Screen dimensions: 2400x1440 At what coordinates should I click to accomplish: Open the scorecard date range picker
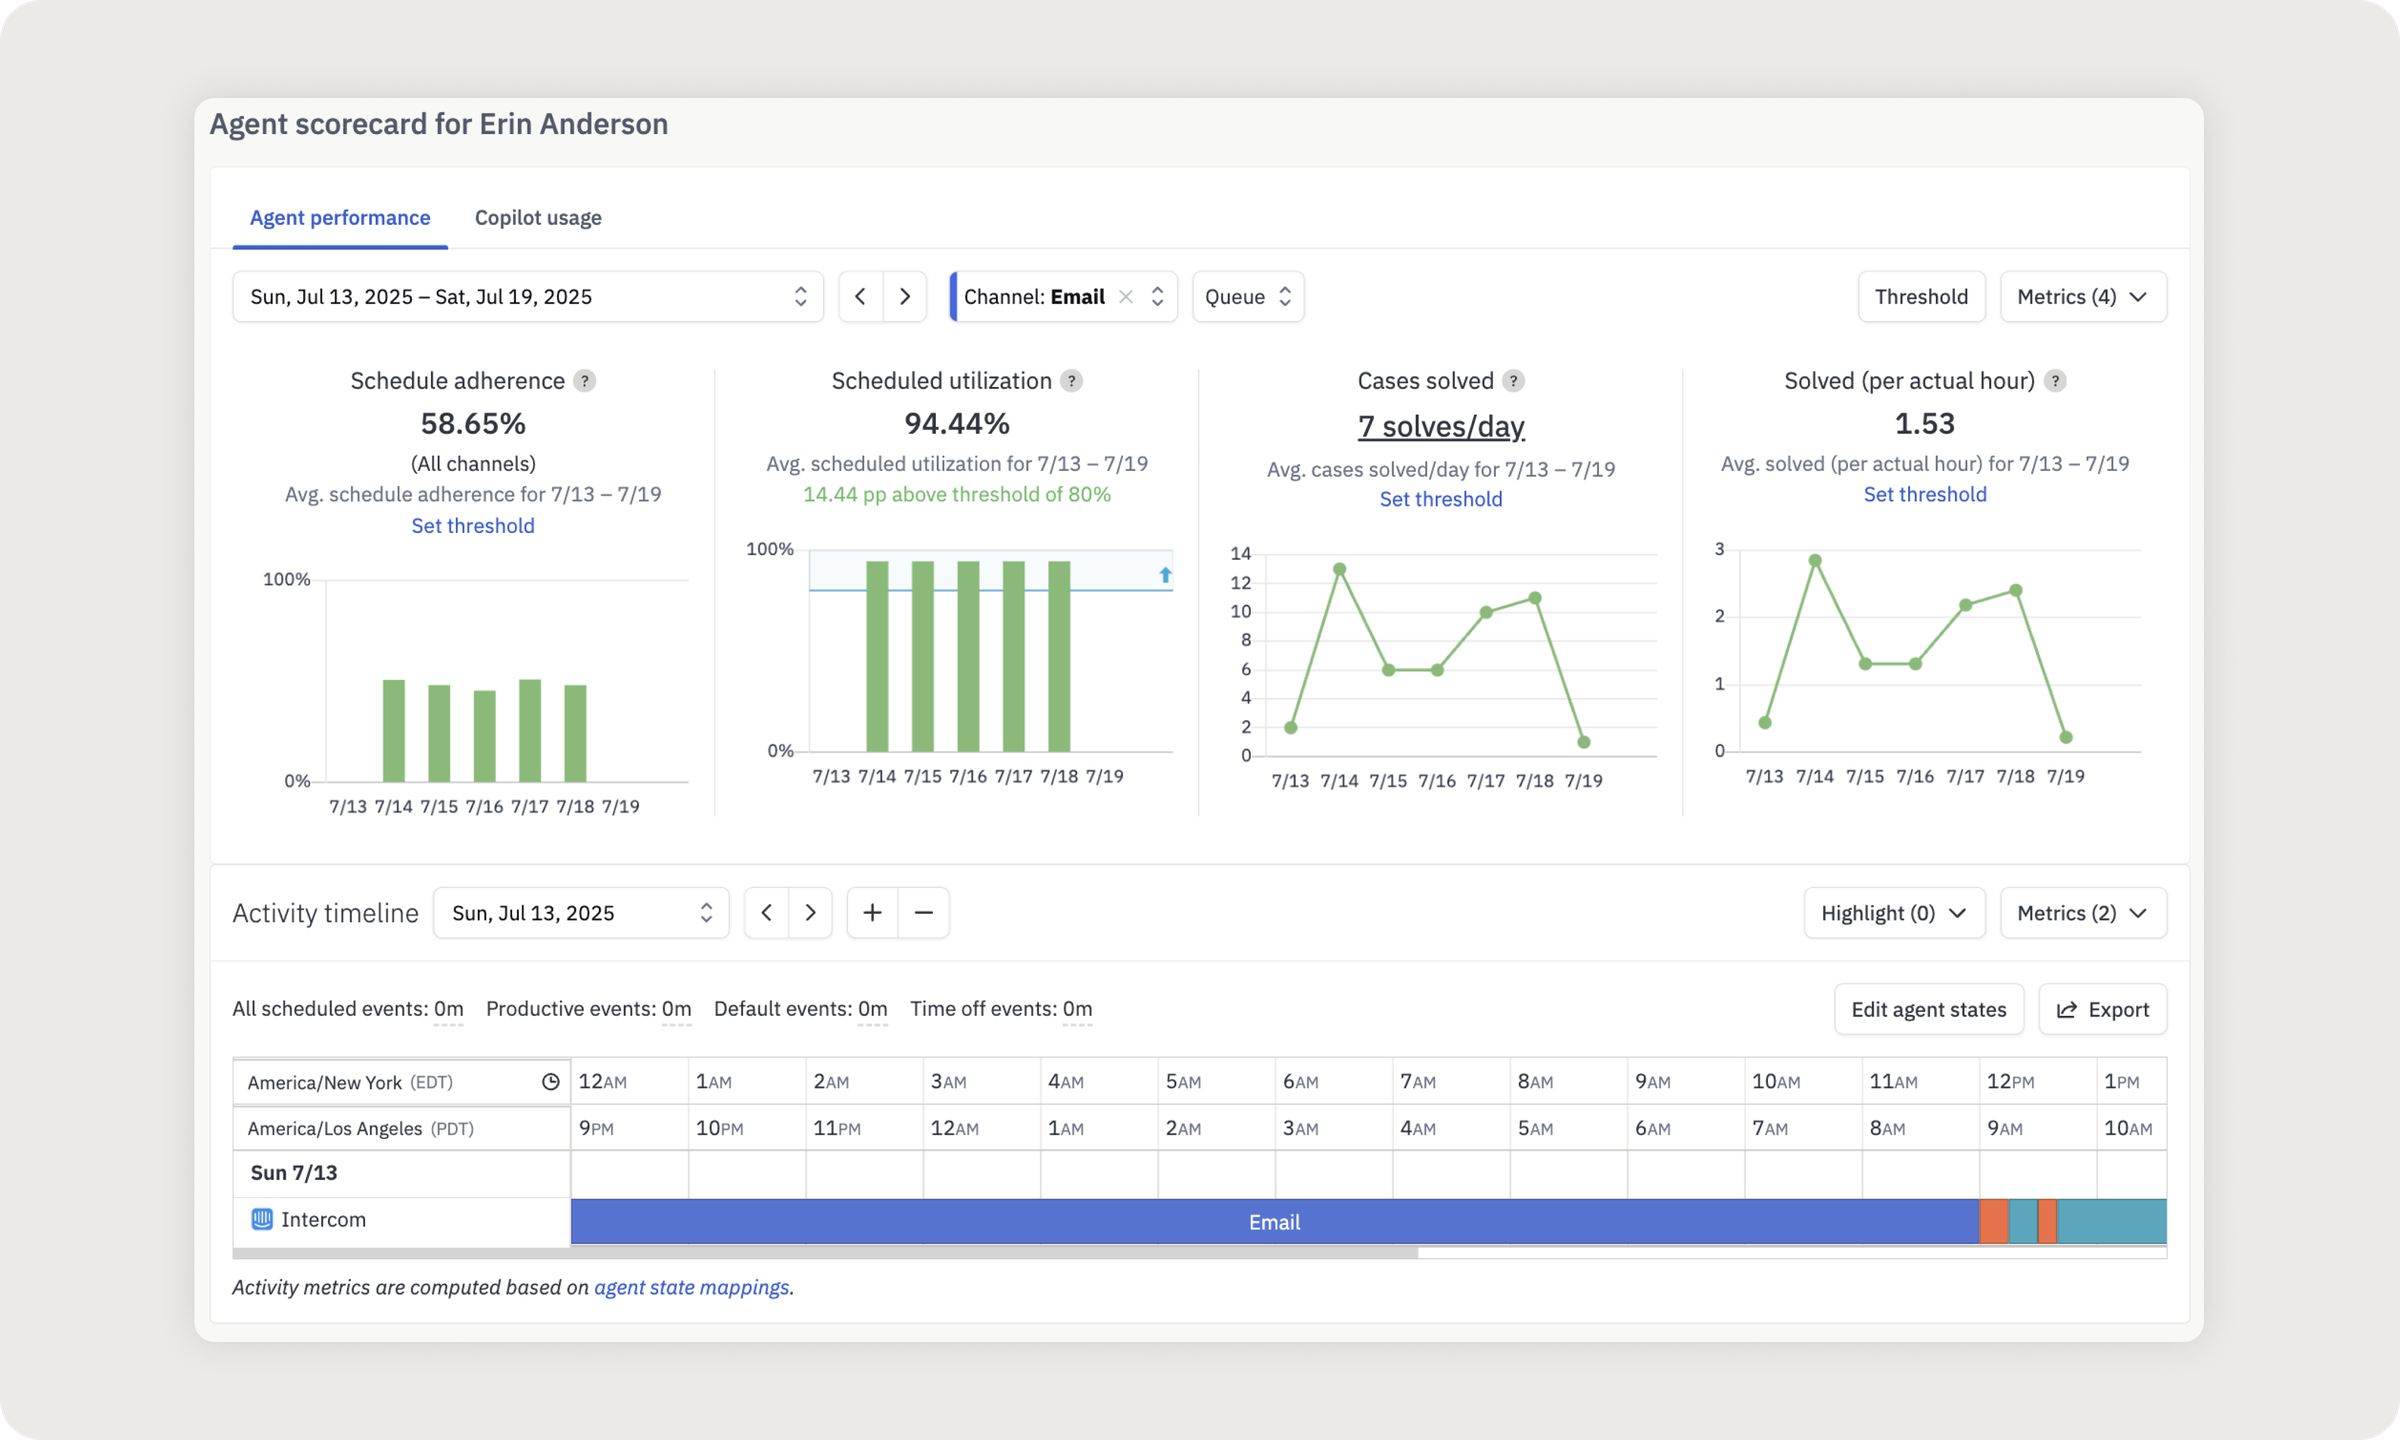(x=527, y=297)
